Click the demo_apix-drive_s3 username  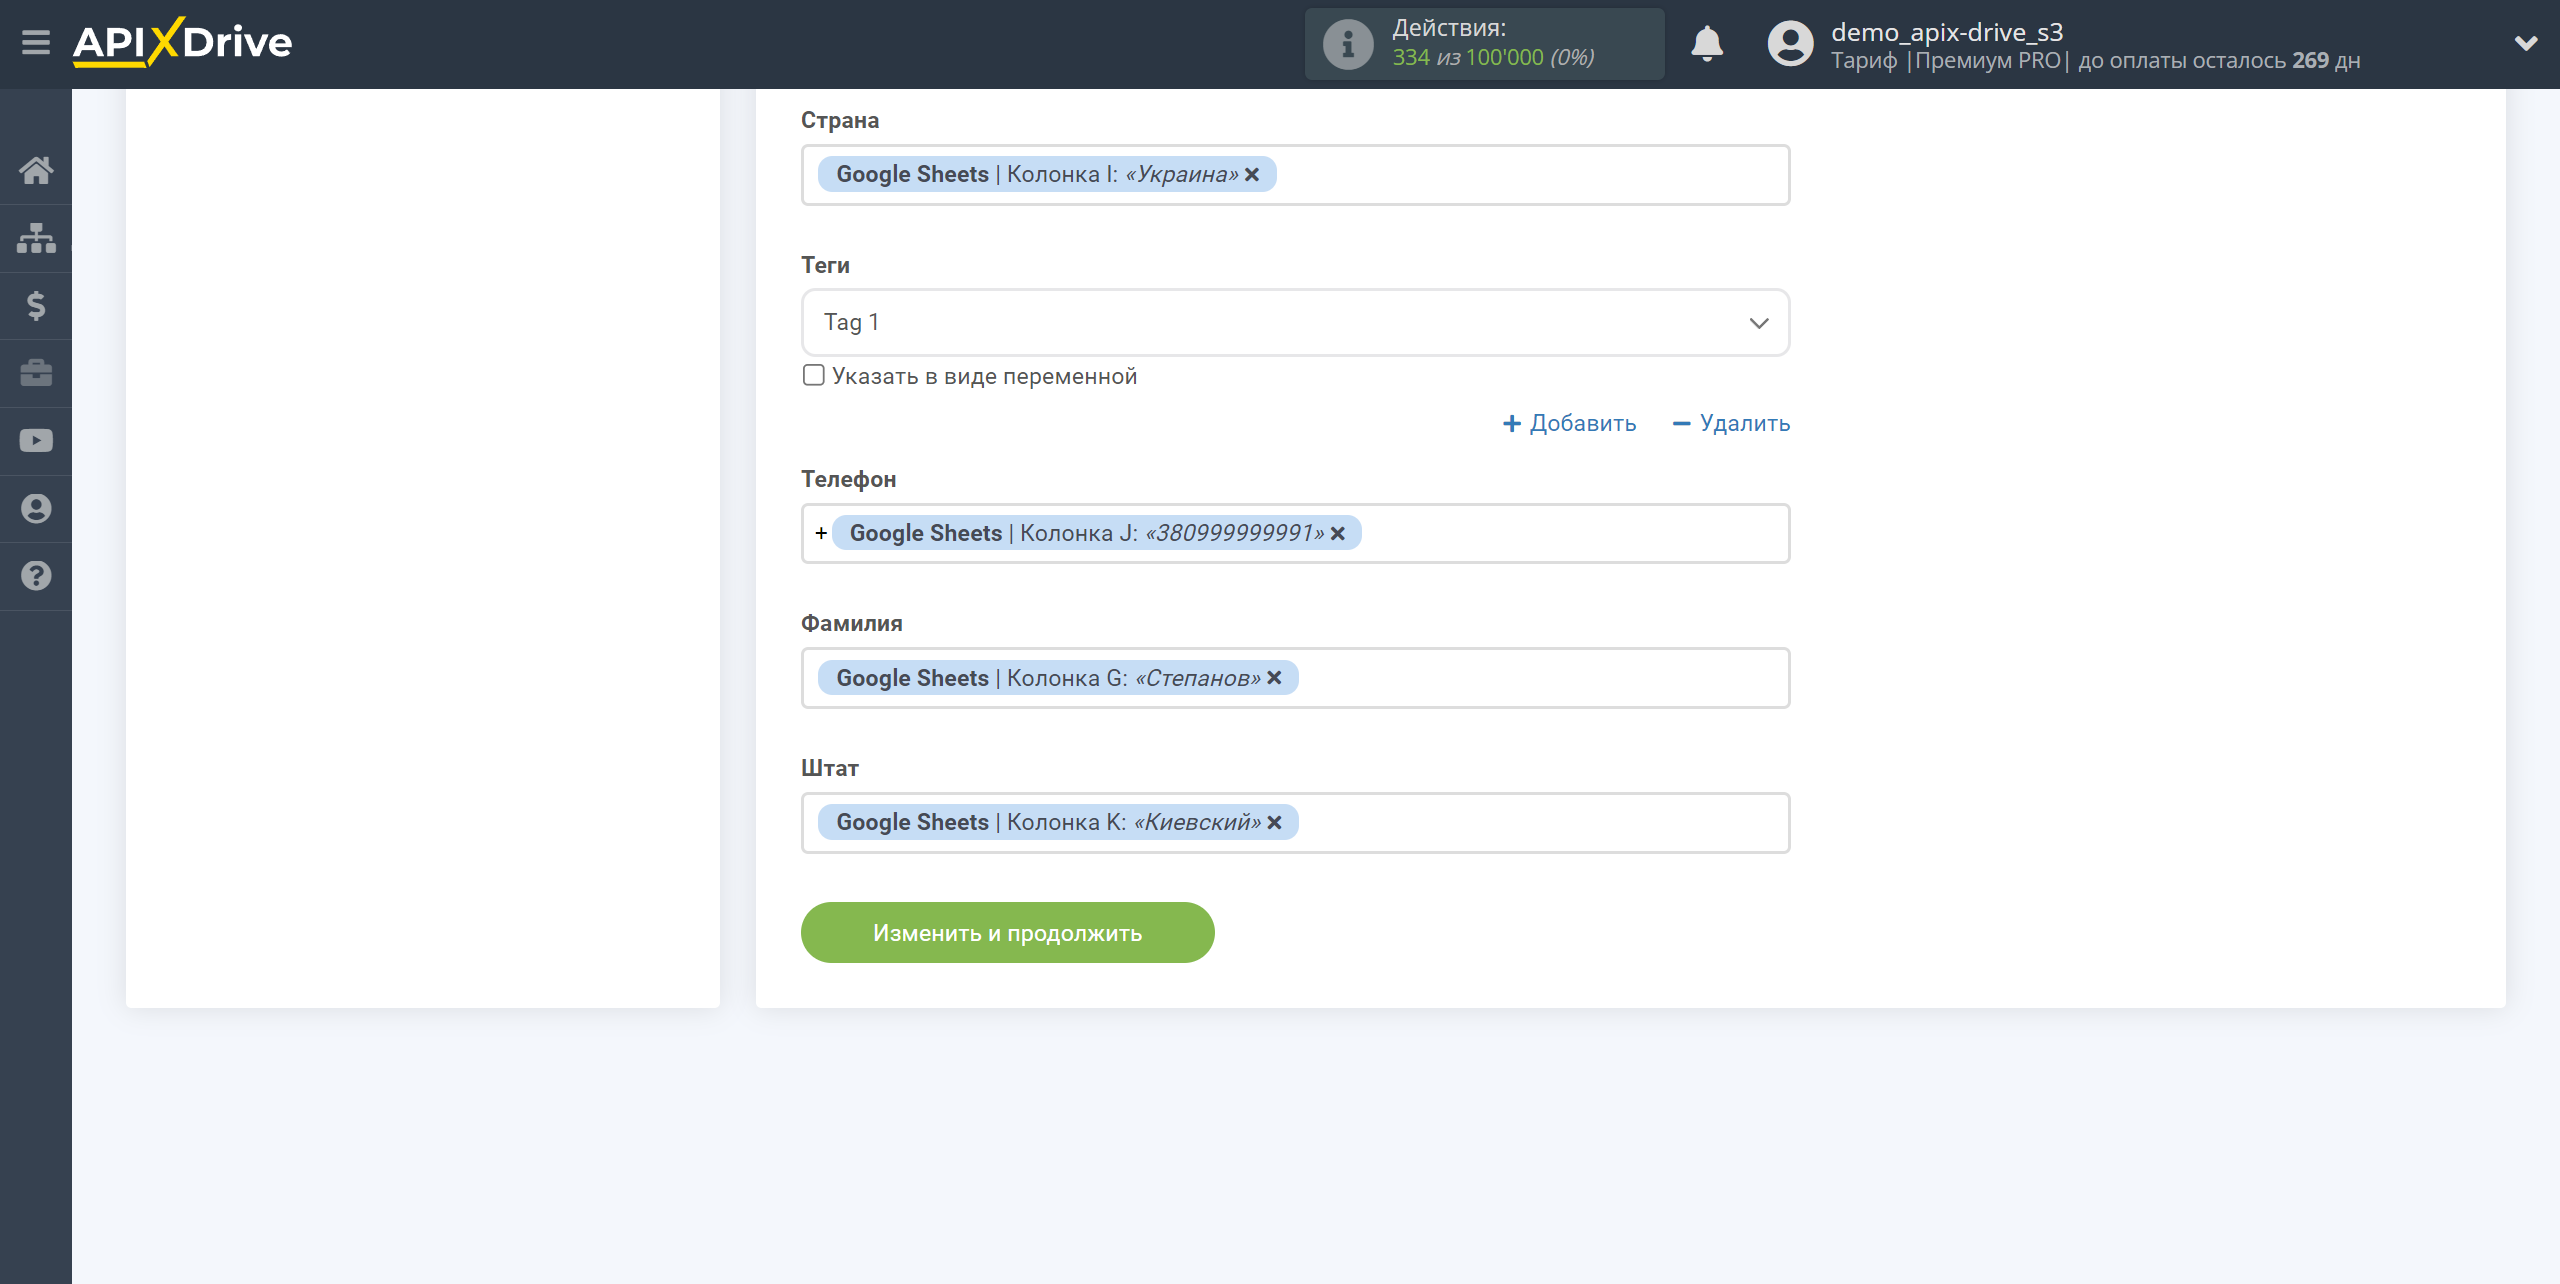(1947, 32)
